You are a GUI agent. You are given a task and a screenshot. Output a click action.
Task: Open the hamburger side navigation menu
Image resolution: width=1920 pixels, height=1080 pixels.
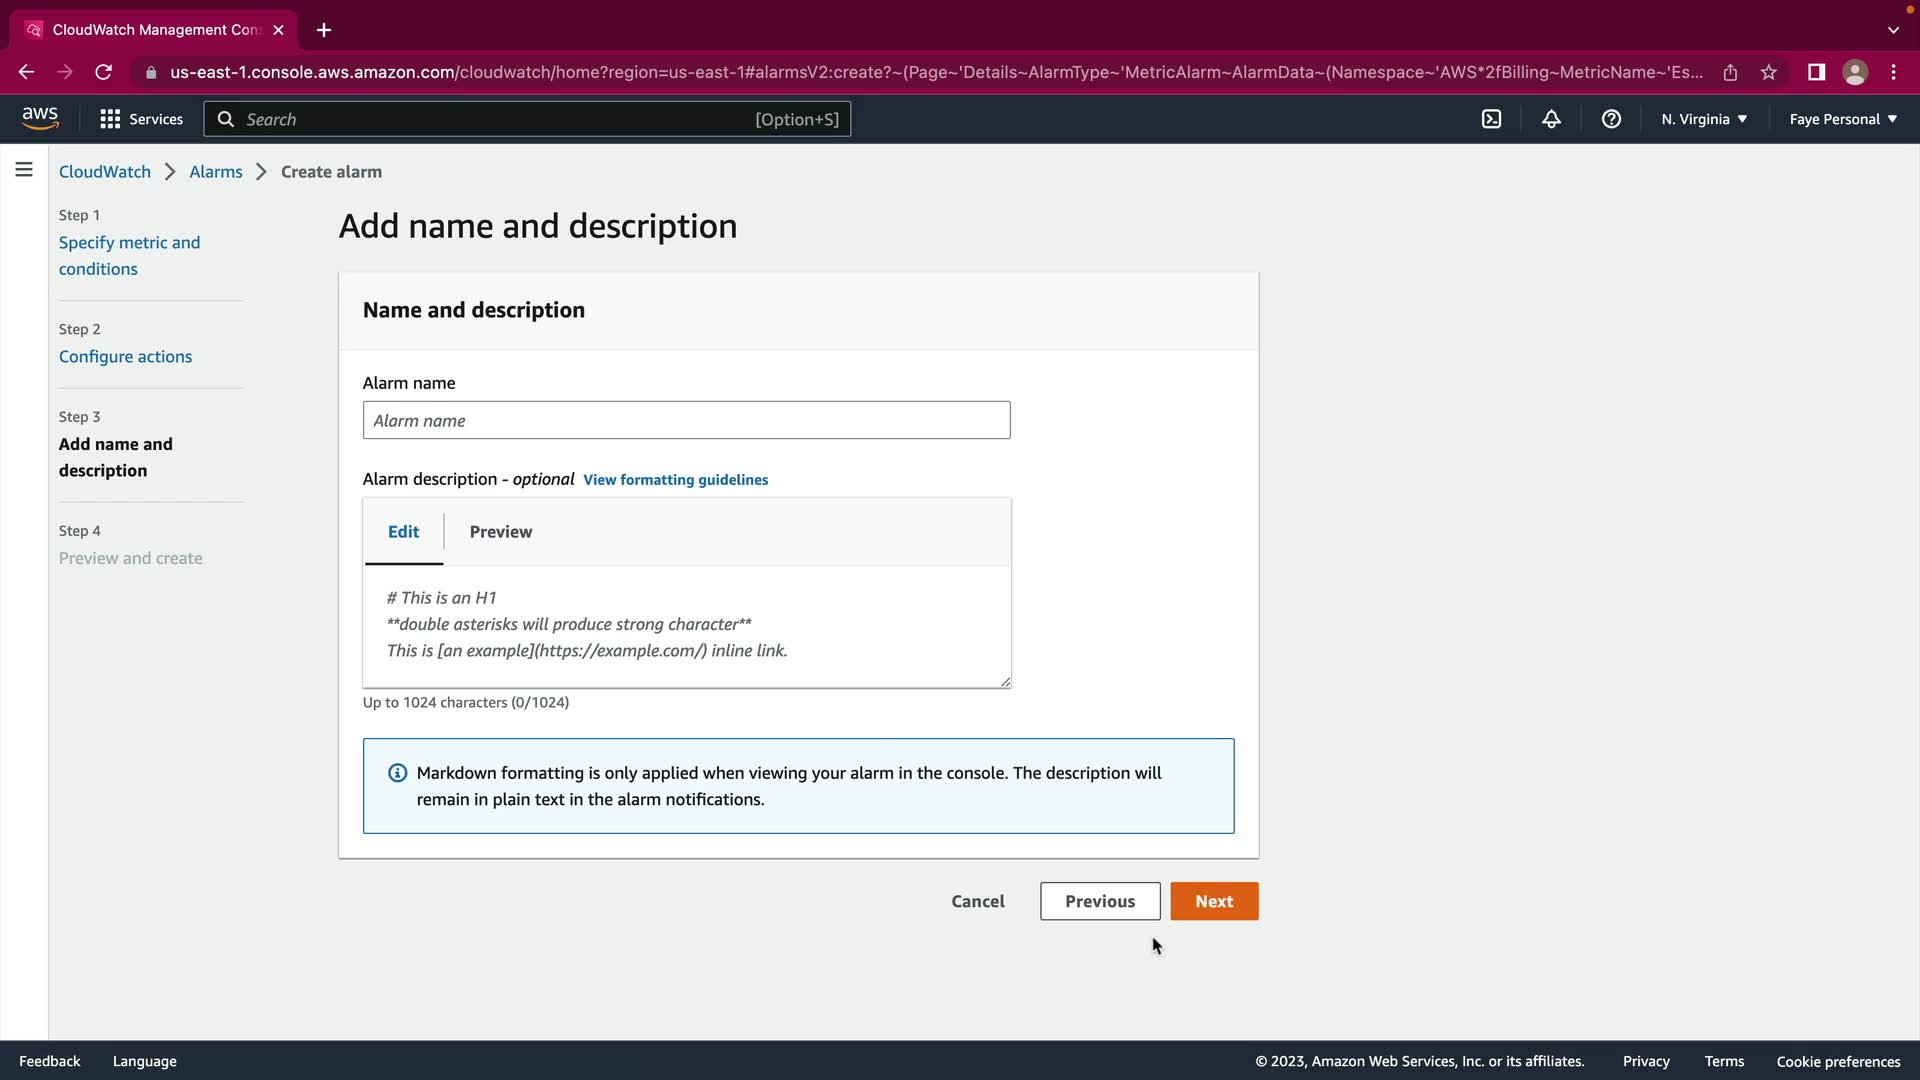point(24,170)
